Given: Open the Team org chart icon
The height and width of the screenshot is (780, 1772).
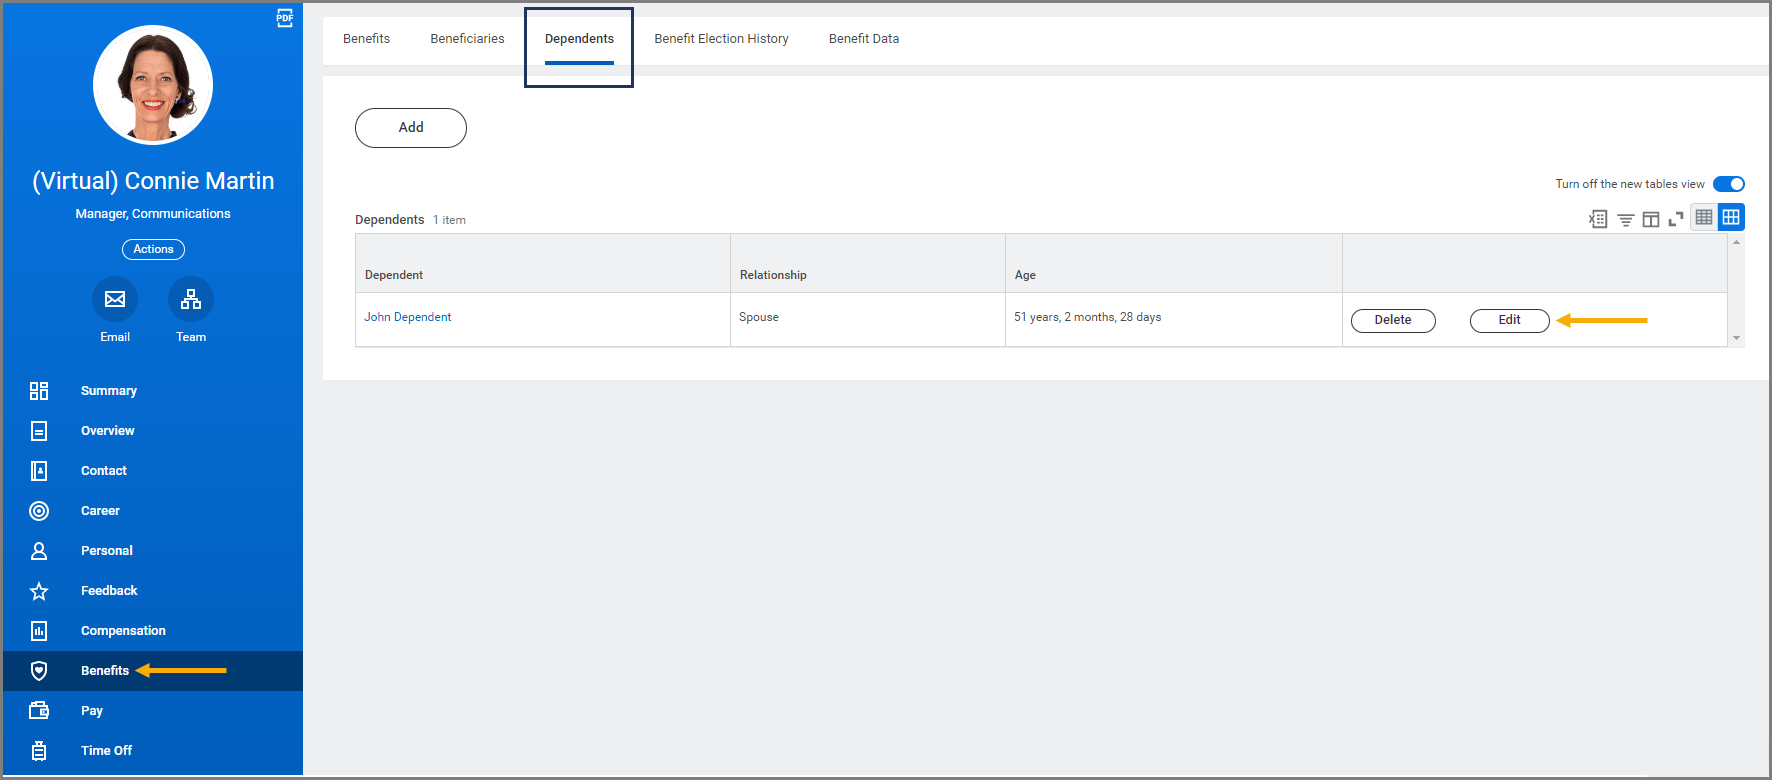Looking at the screenshot, I should 191,299.
